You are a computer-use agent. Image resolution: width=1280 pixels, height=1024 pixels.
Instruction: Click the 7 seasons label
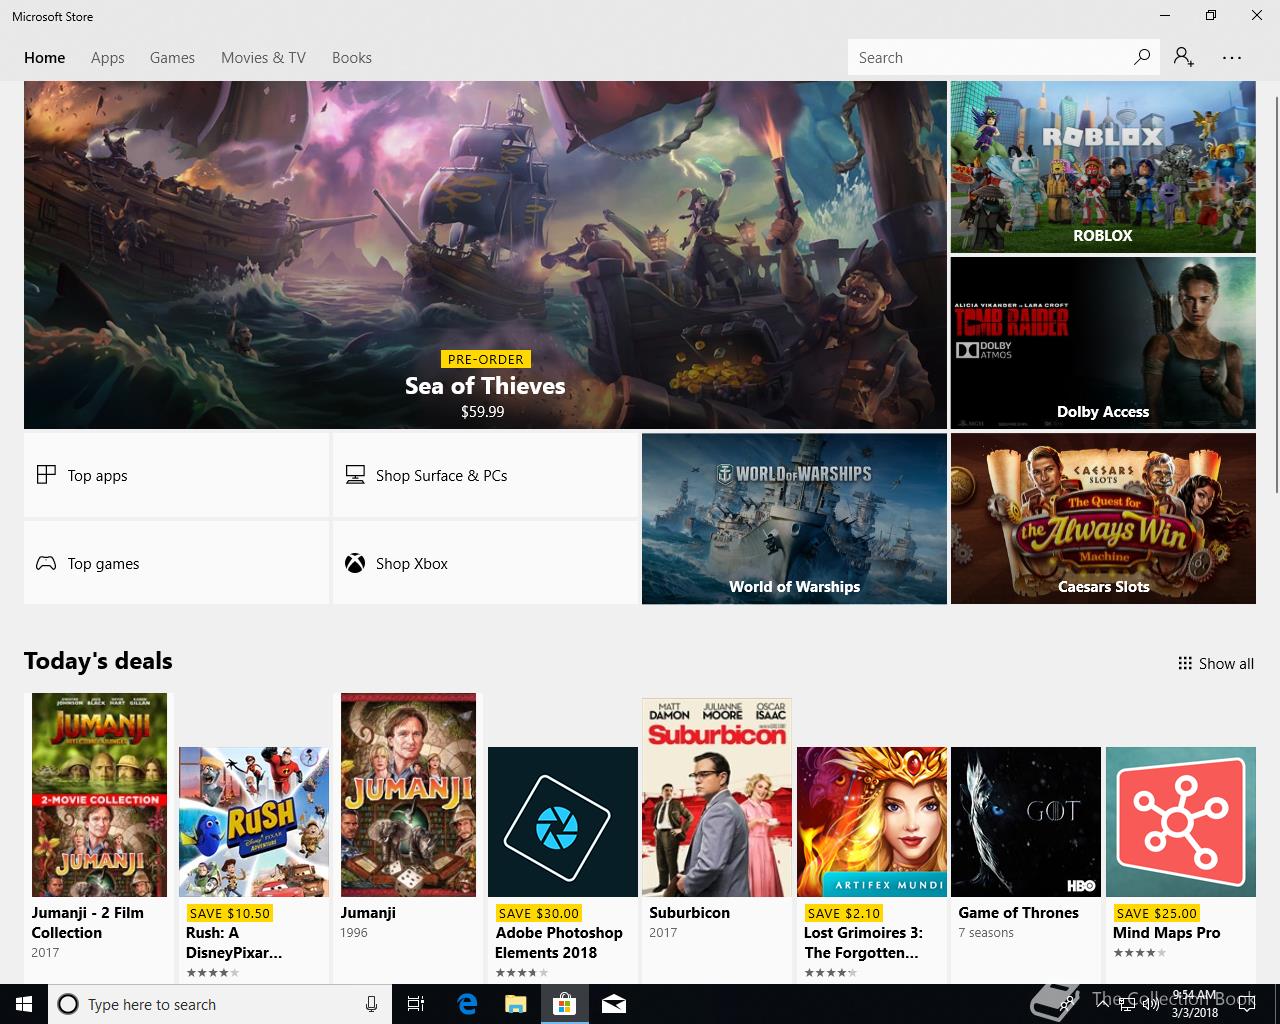click(x=986, y=933)
